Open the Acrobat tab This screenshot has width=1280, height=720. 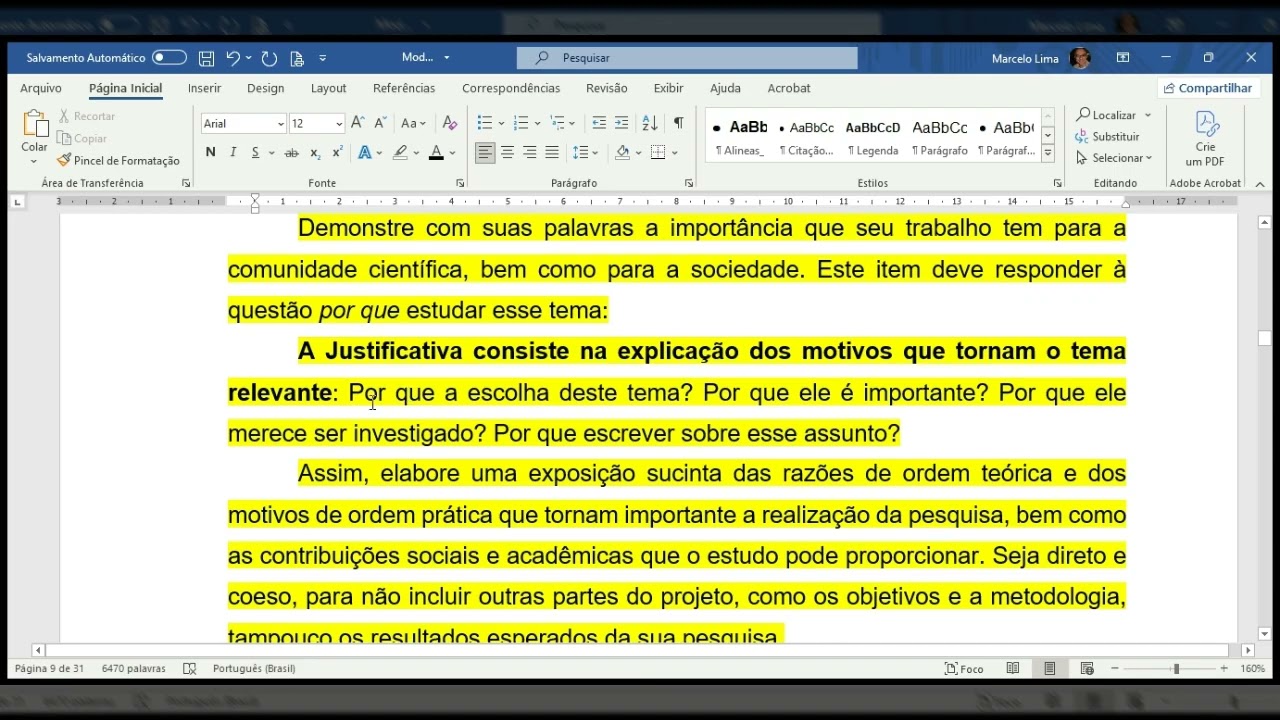tap(789, 88)
